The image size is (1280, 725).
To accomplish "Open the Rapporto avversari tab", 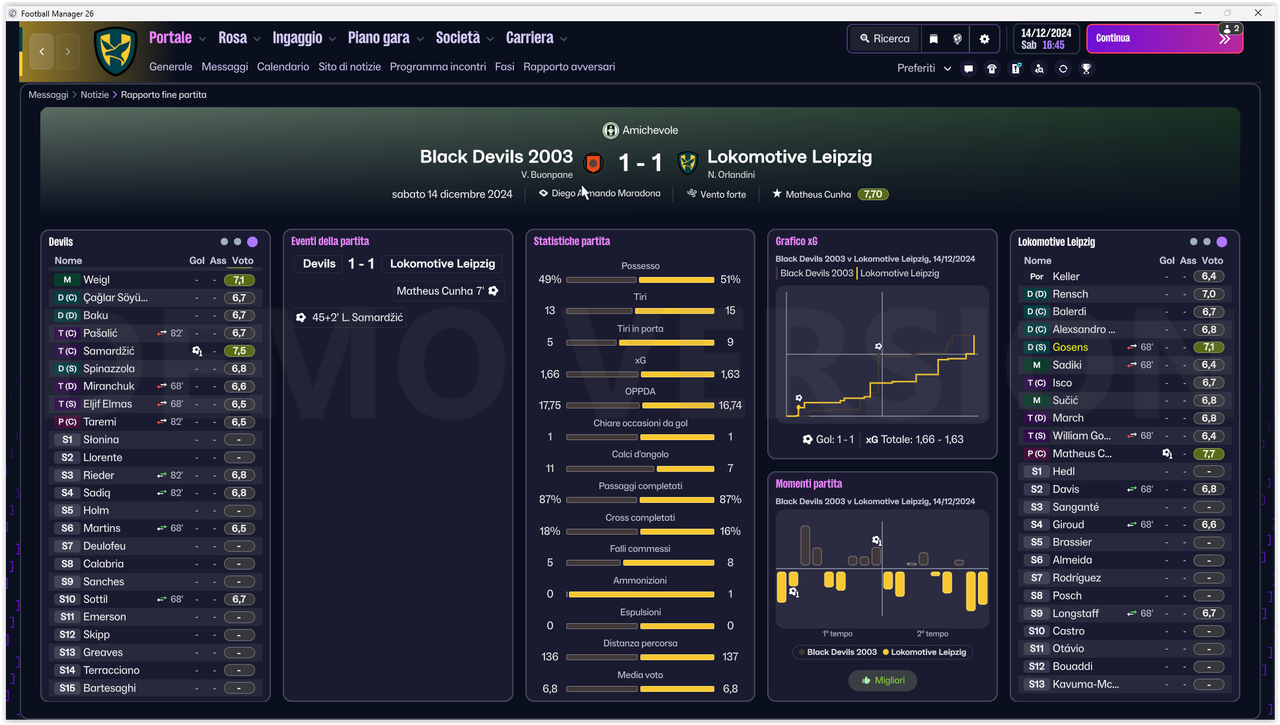I will click(x=569, y=67).
